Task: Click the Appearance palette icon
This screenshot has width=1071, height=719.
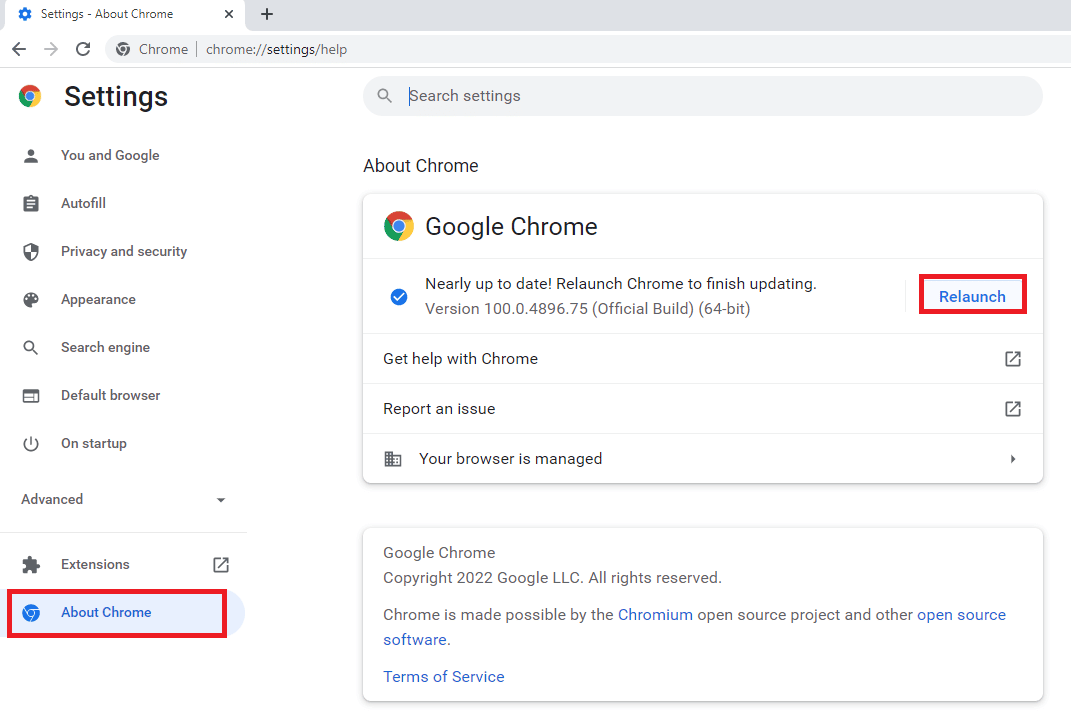Action: point(31,299)
